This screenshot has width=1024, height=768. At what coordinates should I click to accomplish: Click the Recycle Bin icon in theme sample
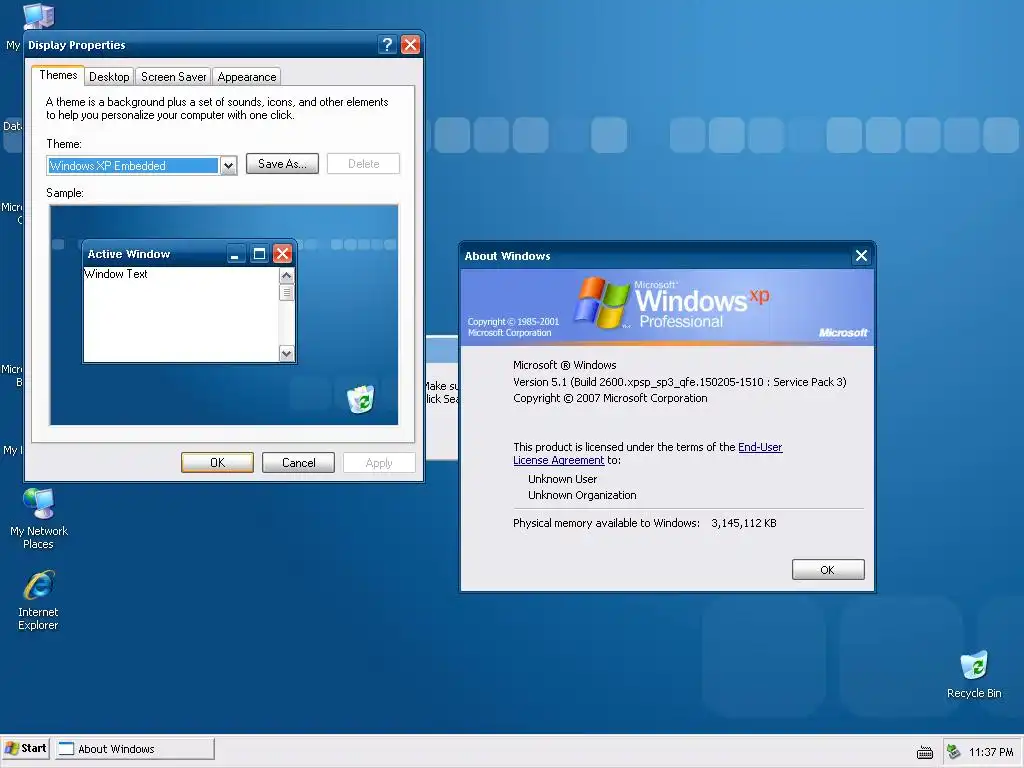pos(360,399)
